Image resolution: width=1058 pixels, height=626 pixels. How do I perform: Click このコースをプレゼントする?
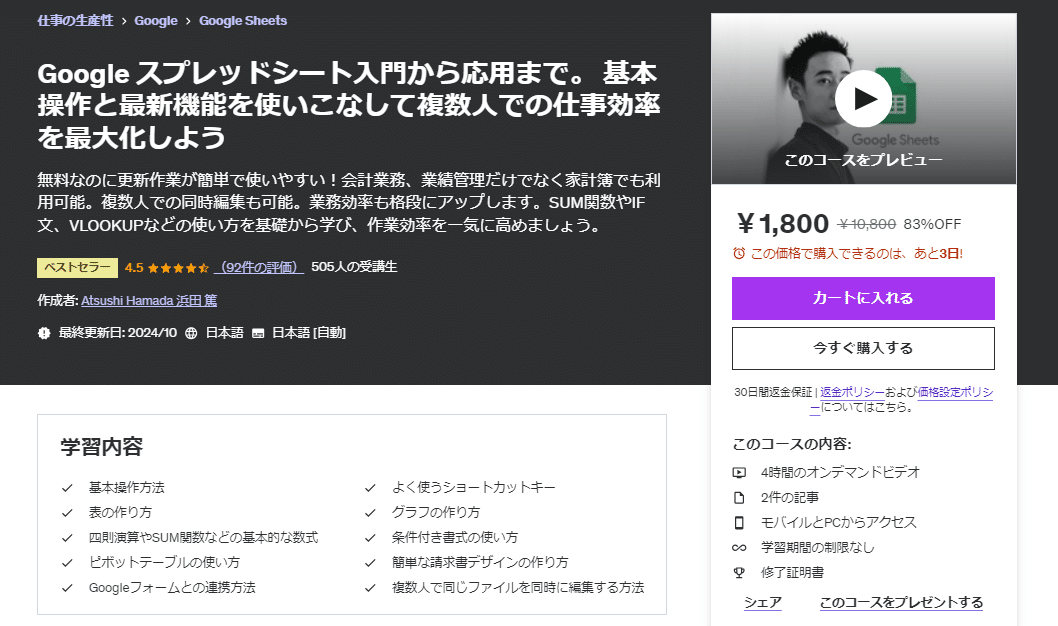pos(900,601)
